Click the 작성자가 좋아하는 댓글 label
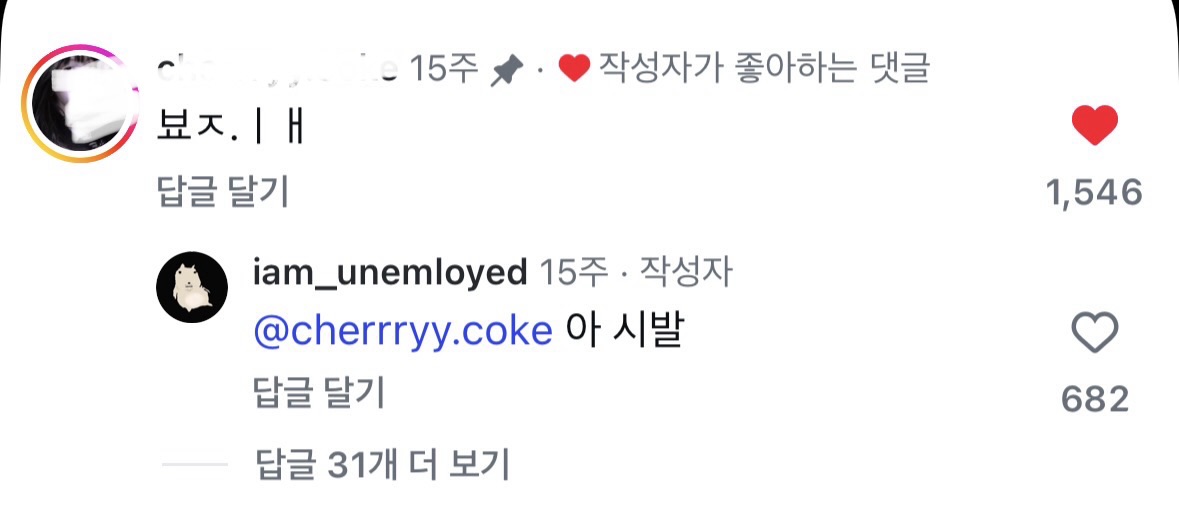 pos(764,69)
